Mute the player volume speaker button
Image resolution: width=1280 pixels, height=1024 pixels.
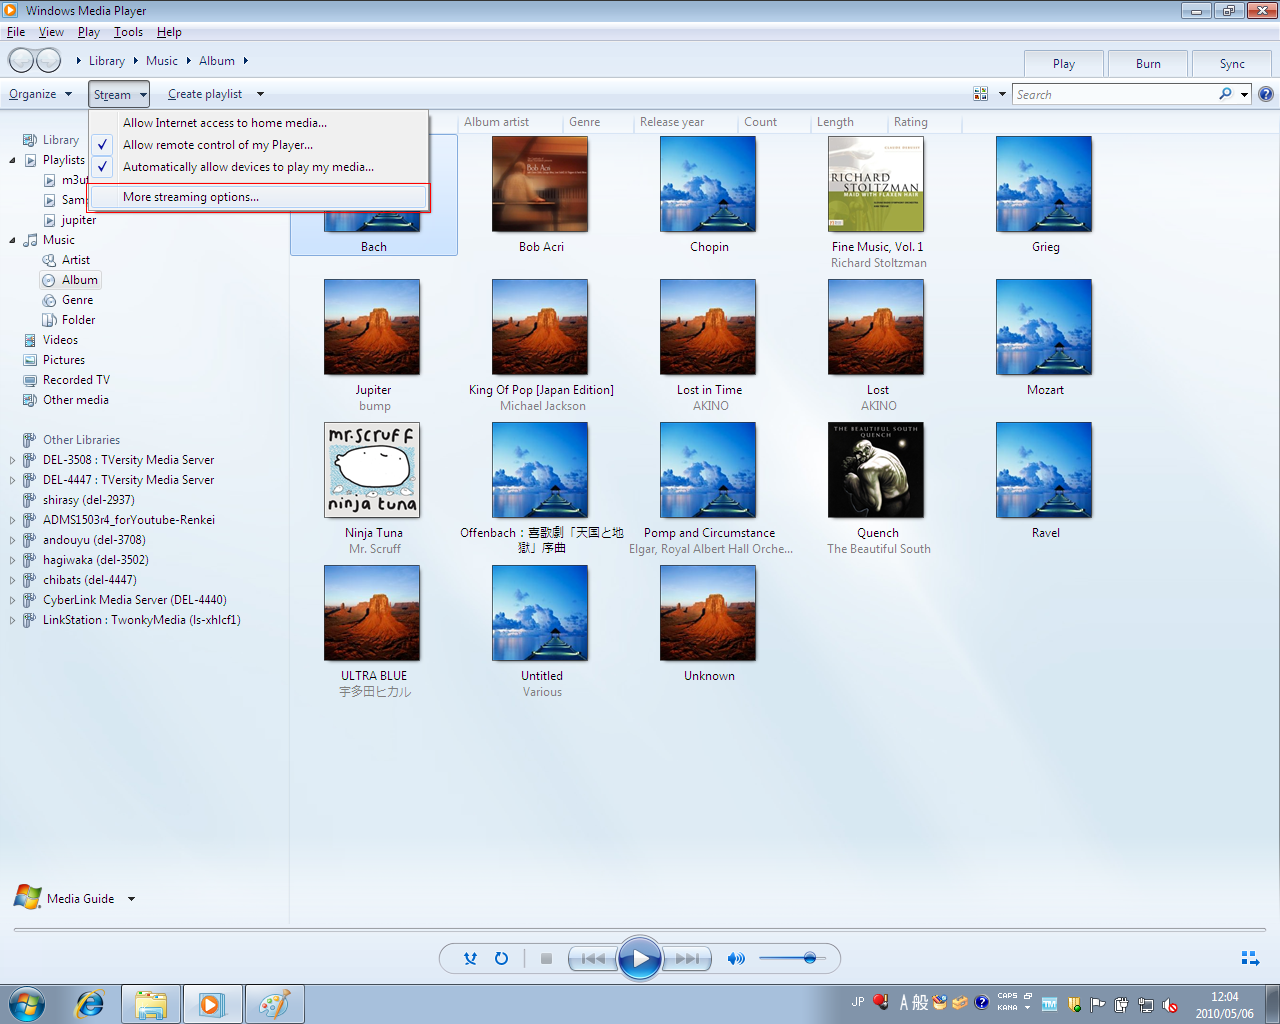[736, 958]
